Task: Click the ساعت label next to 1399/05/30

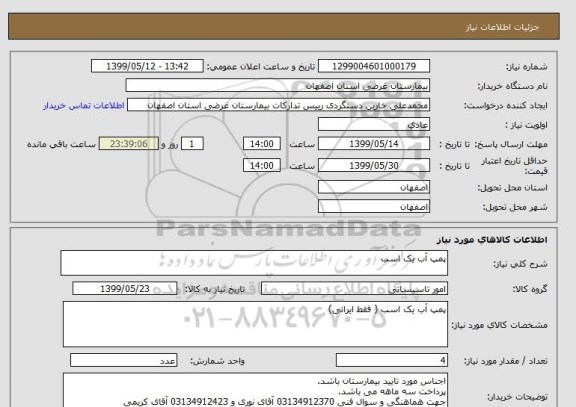Action: 302,166
